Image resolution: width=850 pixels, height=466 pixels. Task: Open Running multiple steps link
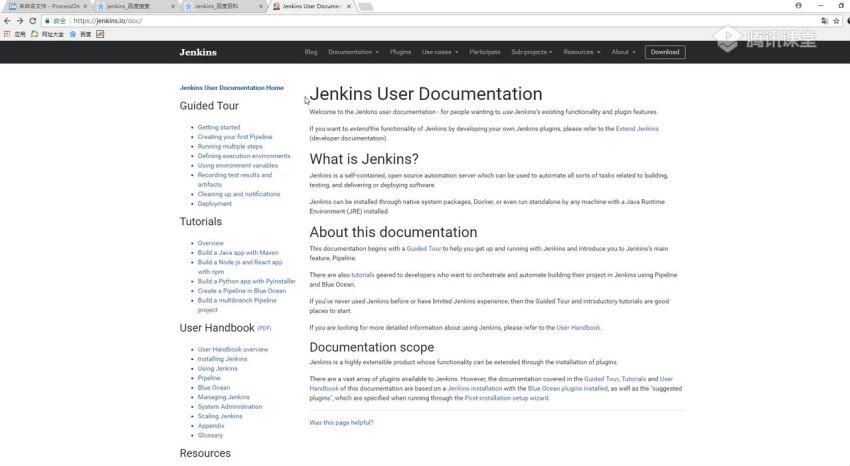(x=230, y=146)
